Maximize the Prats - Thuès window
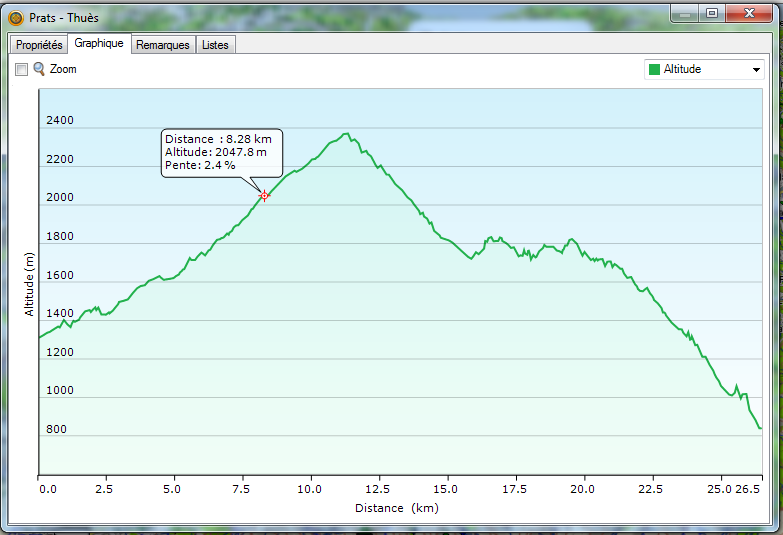The width and height of the screenshot is (783, 535). click(712, 13)
